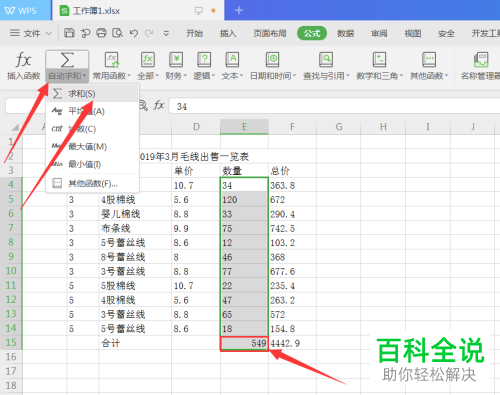The image size is (500, 395).
Task: Choose 计数(C) from the dropdown
Action: (93, 129)
